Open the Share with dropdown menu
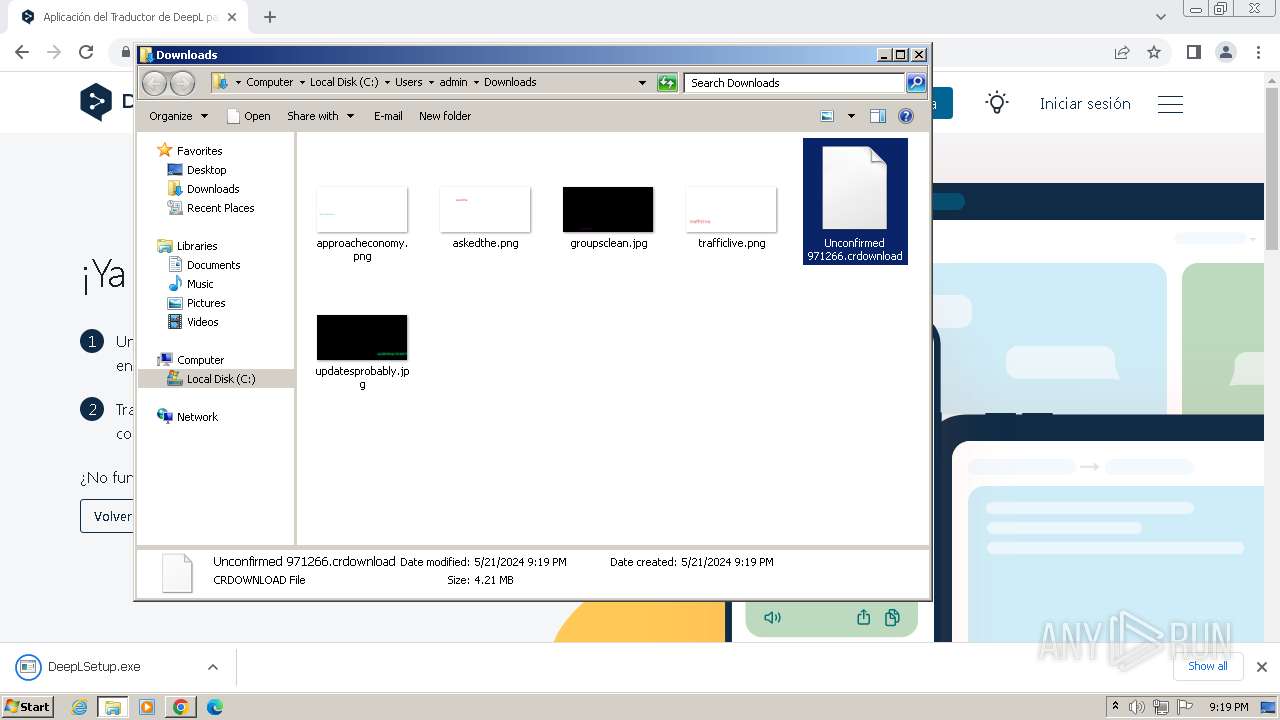1280x720 pixels. tap(320, 116)
